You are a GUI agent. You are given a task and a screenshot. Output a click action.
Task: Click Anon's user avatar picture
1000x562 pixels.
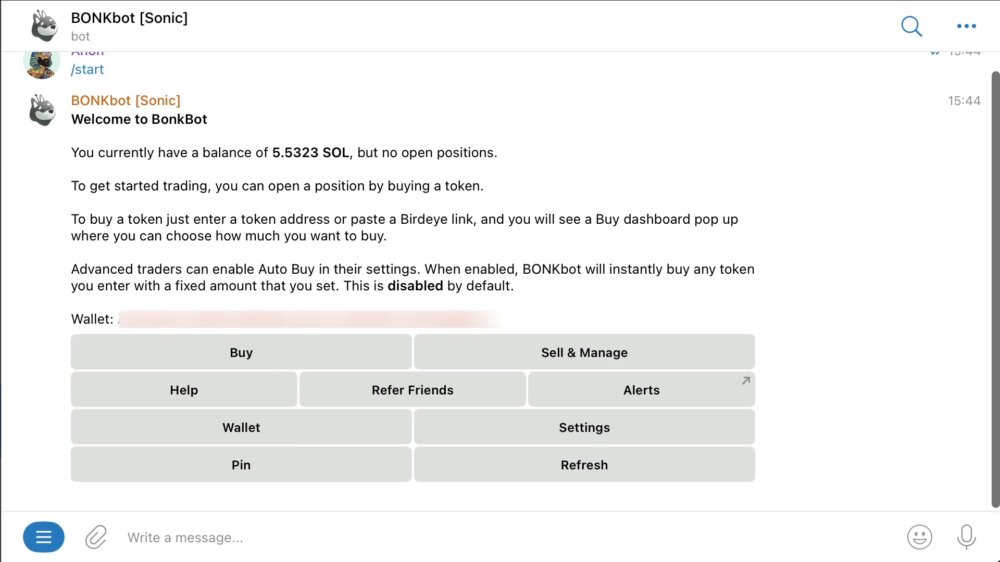click(x=41, y=64)
